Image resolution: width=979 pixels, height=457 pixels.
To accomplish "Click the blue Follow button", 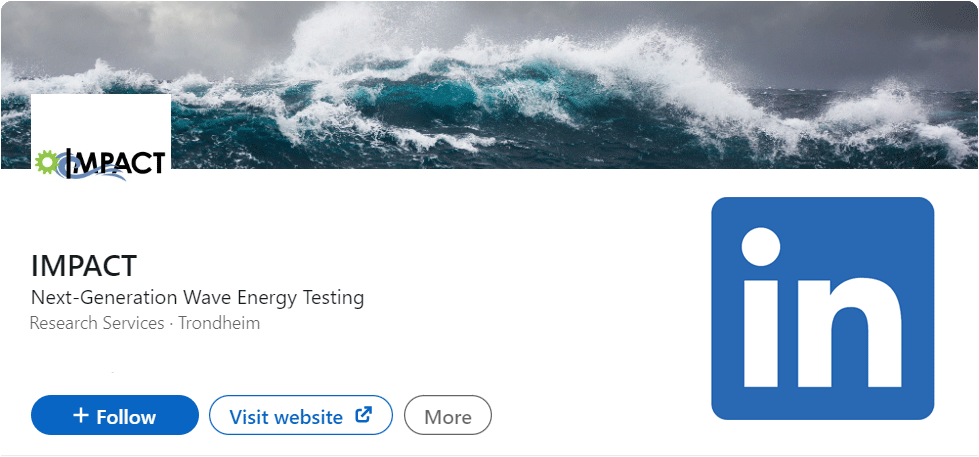I will click(x=115, y=415).
